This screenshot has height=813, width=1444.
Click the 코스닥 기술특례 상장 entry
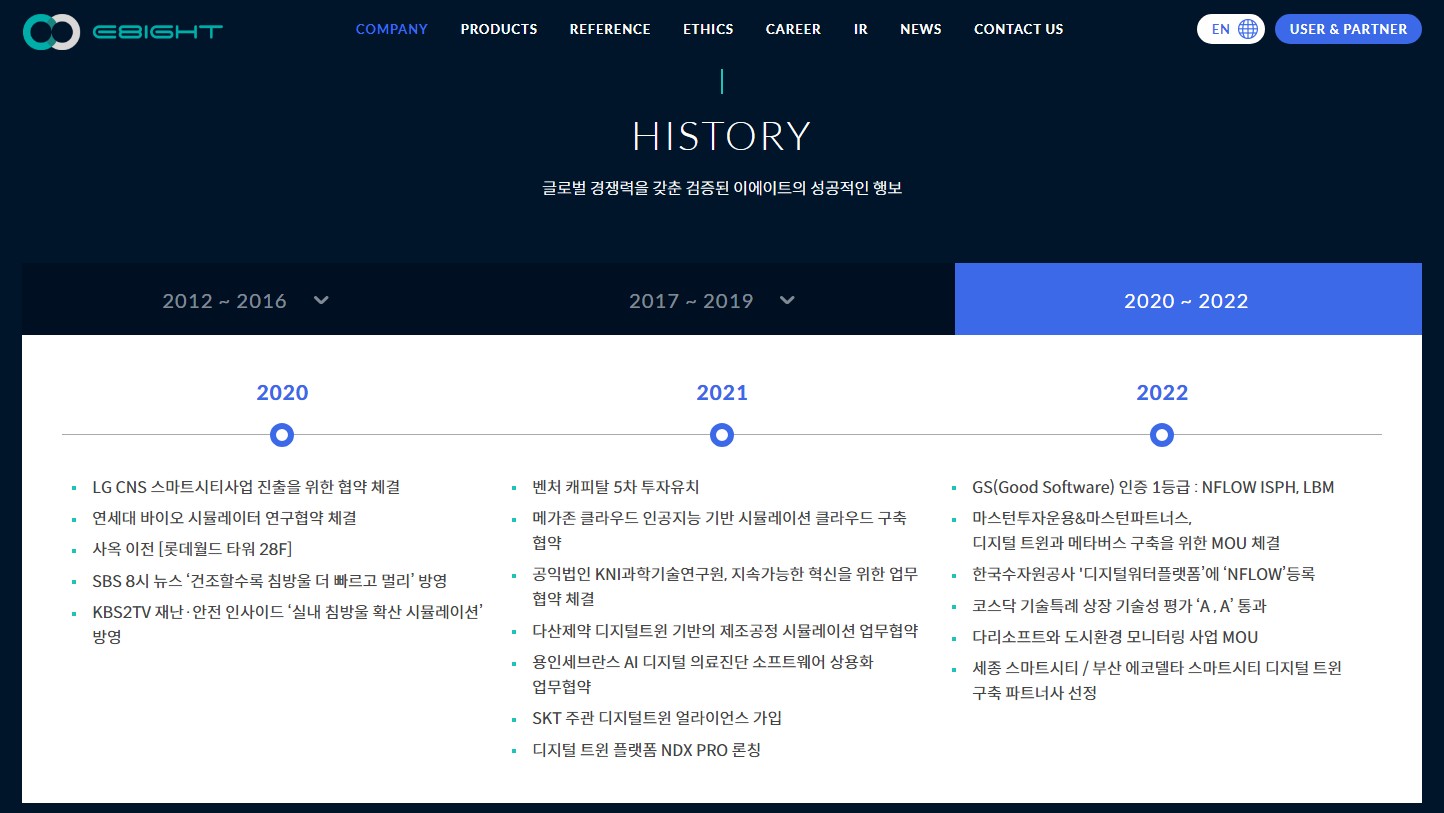[1119, 605]
